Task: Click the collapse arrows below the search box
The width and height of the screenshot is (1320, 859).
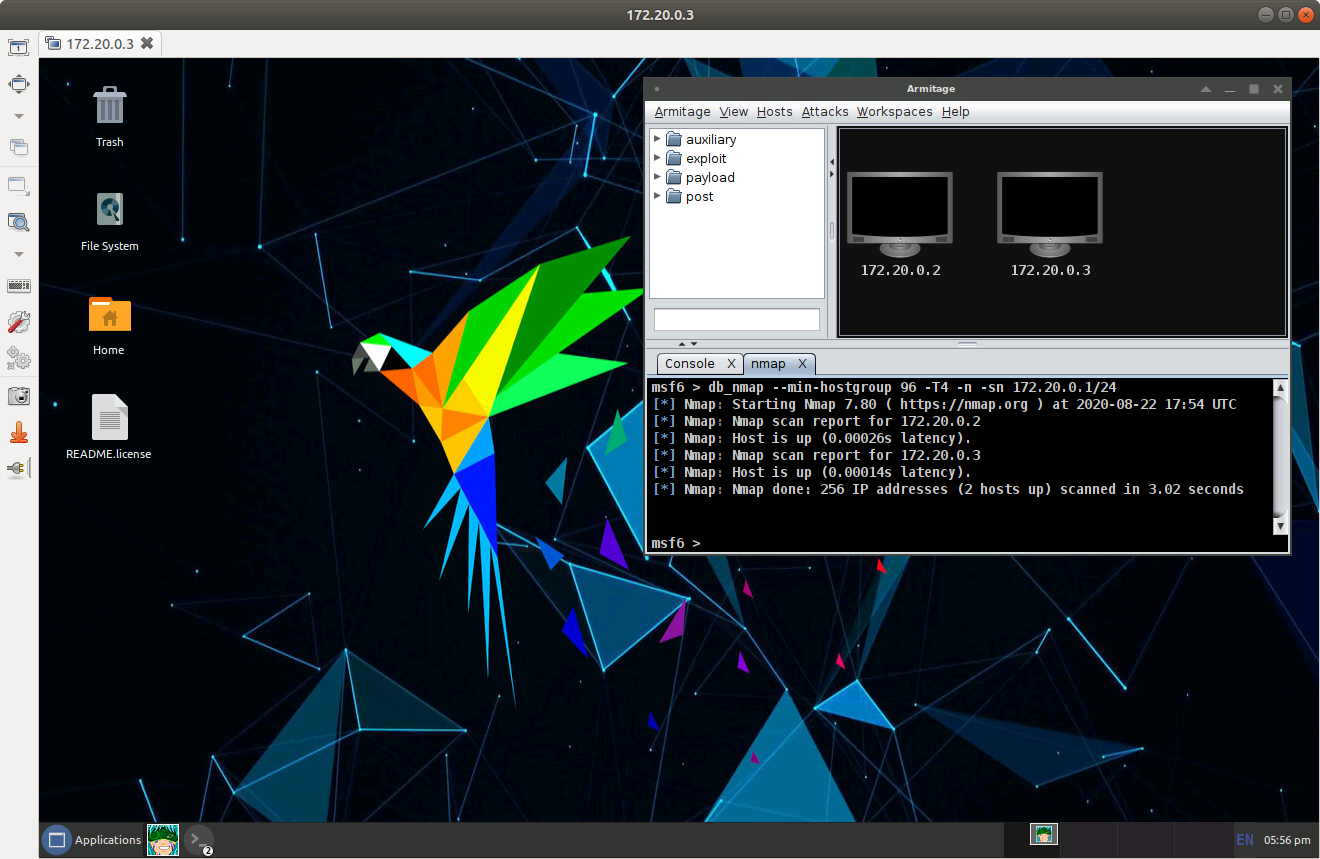Action: tap(688, 344)
